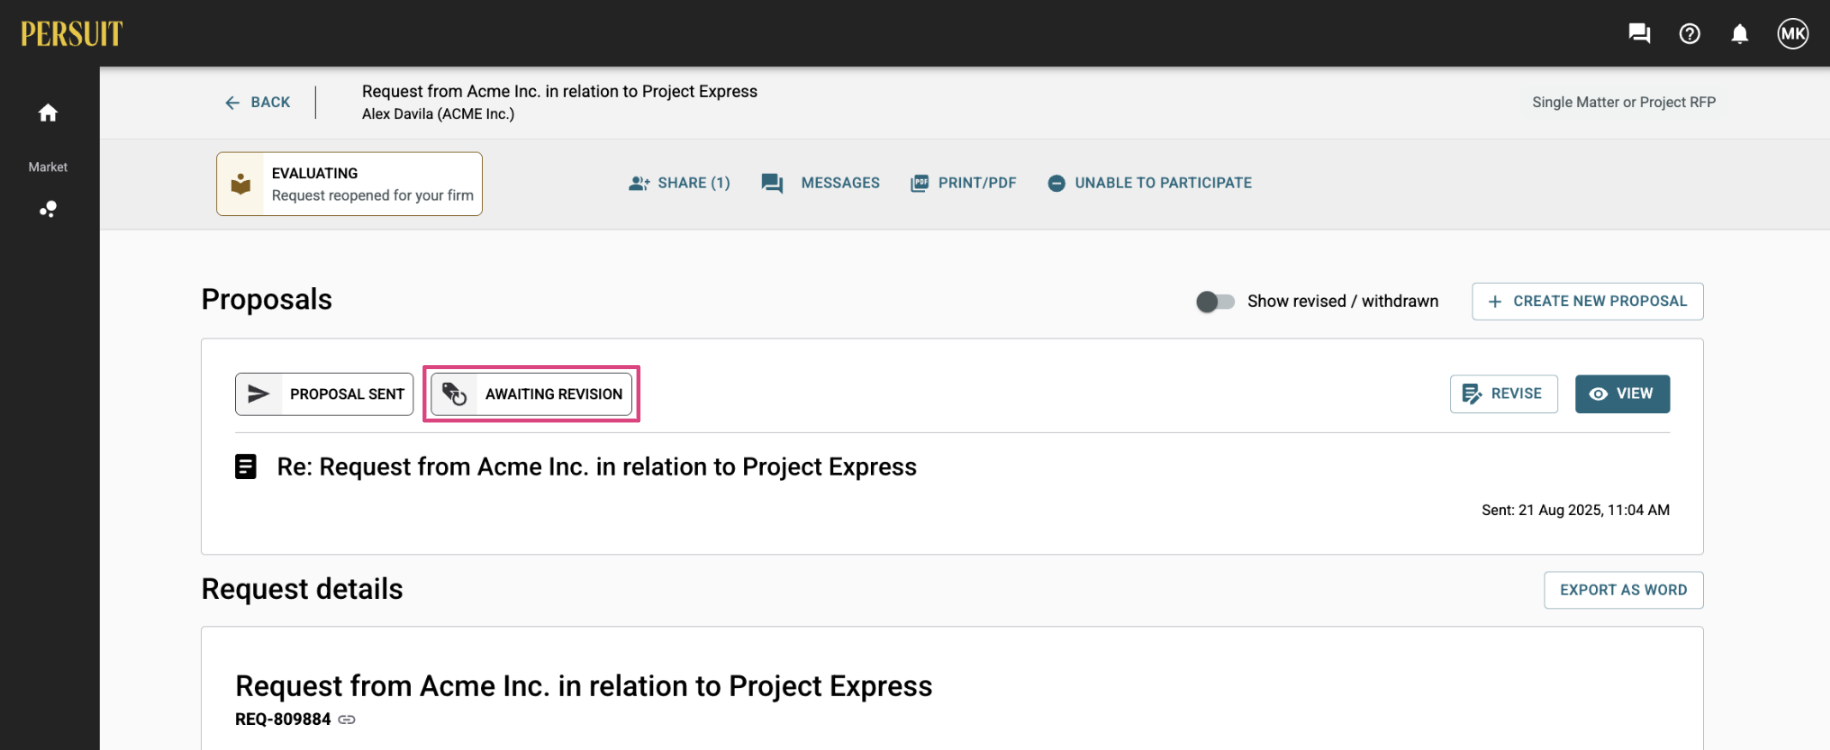The width and height of the screenshot is (1830, 750).
Task: Click the REQ-809884 identifier text
Action: point(283,720)
